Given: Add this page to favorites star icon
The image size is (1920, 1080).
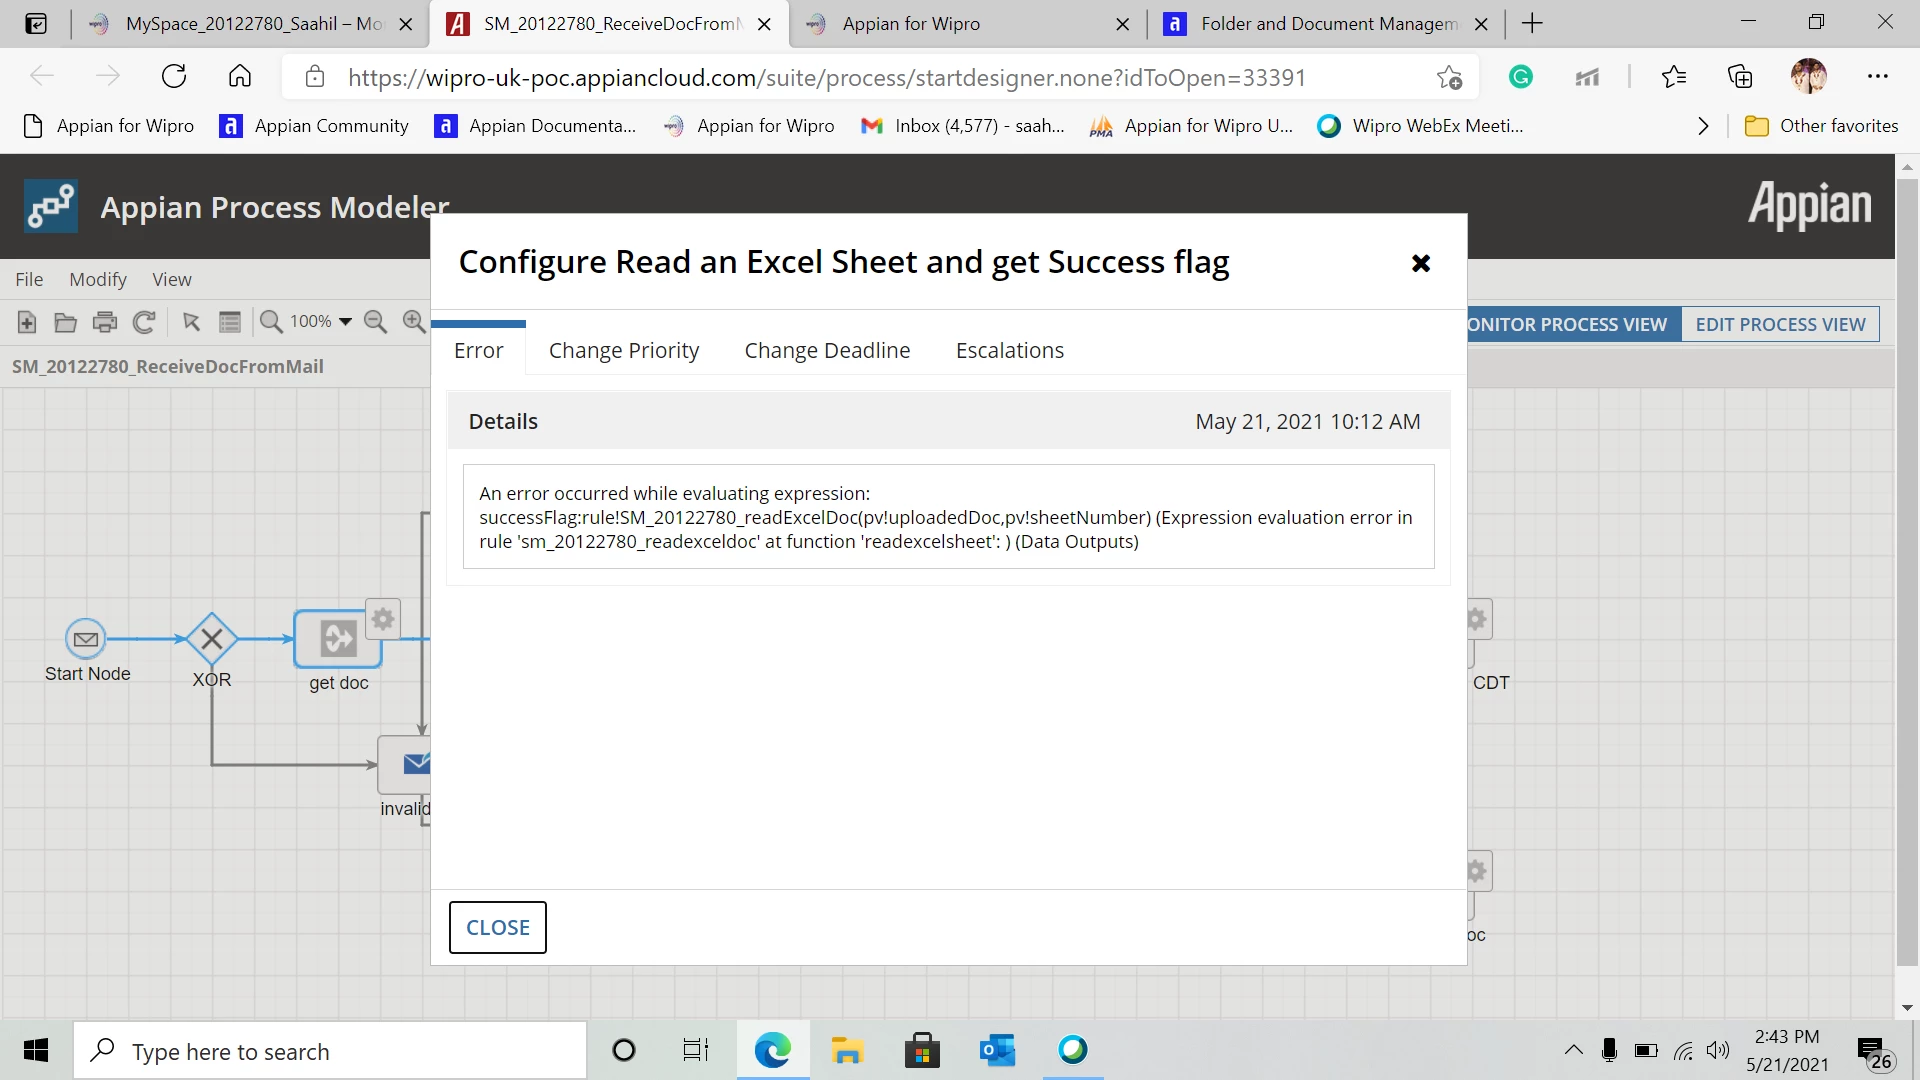Looking at the screenshot, I should (1449, 77).
